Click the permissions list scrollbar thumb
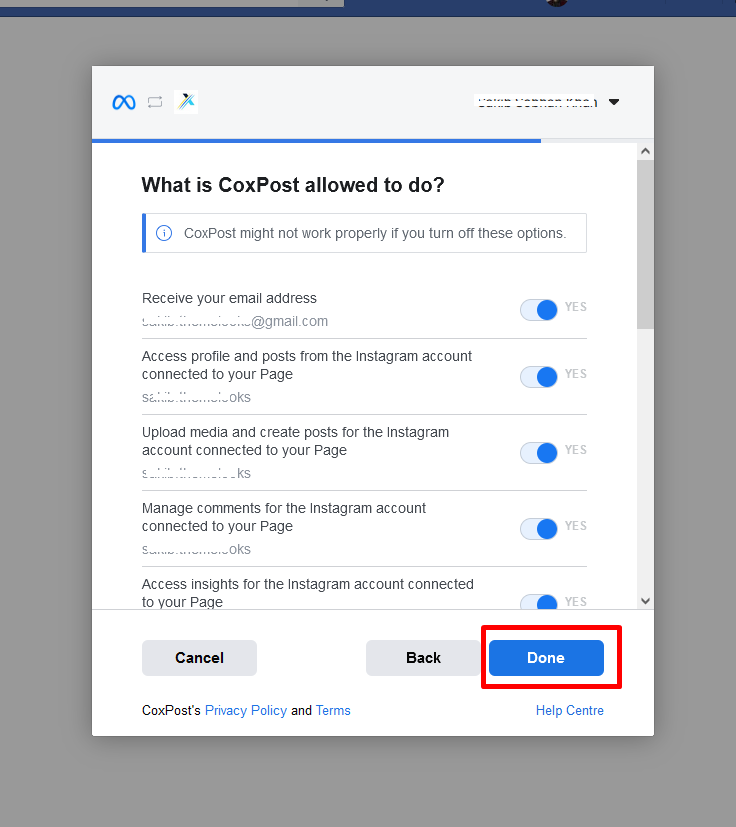 [x=645, y=243]
